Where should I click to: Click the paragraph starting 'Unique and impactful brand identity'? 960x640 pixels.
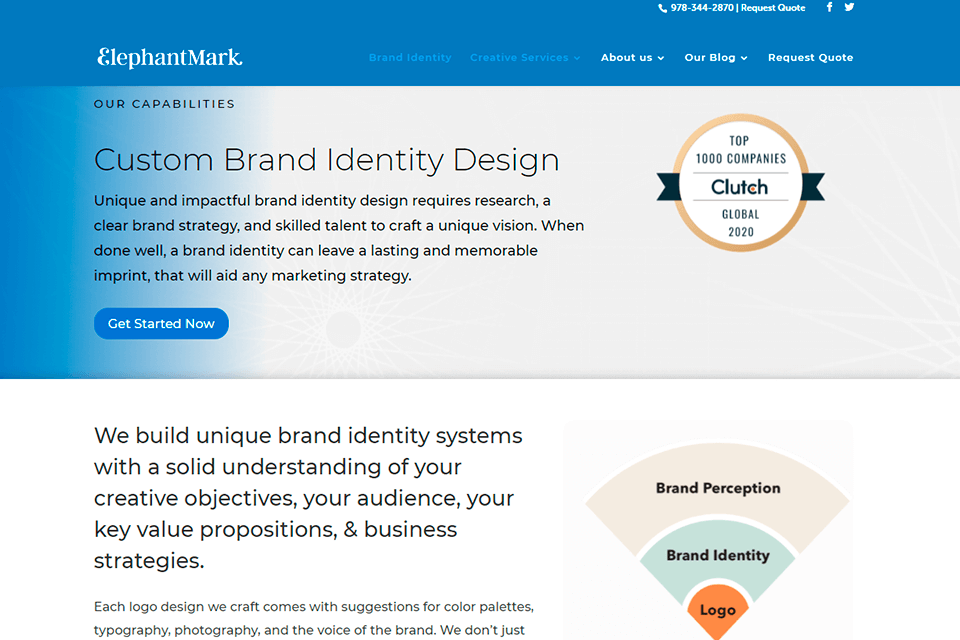click(339, 238)
